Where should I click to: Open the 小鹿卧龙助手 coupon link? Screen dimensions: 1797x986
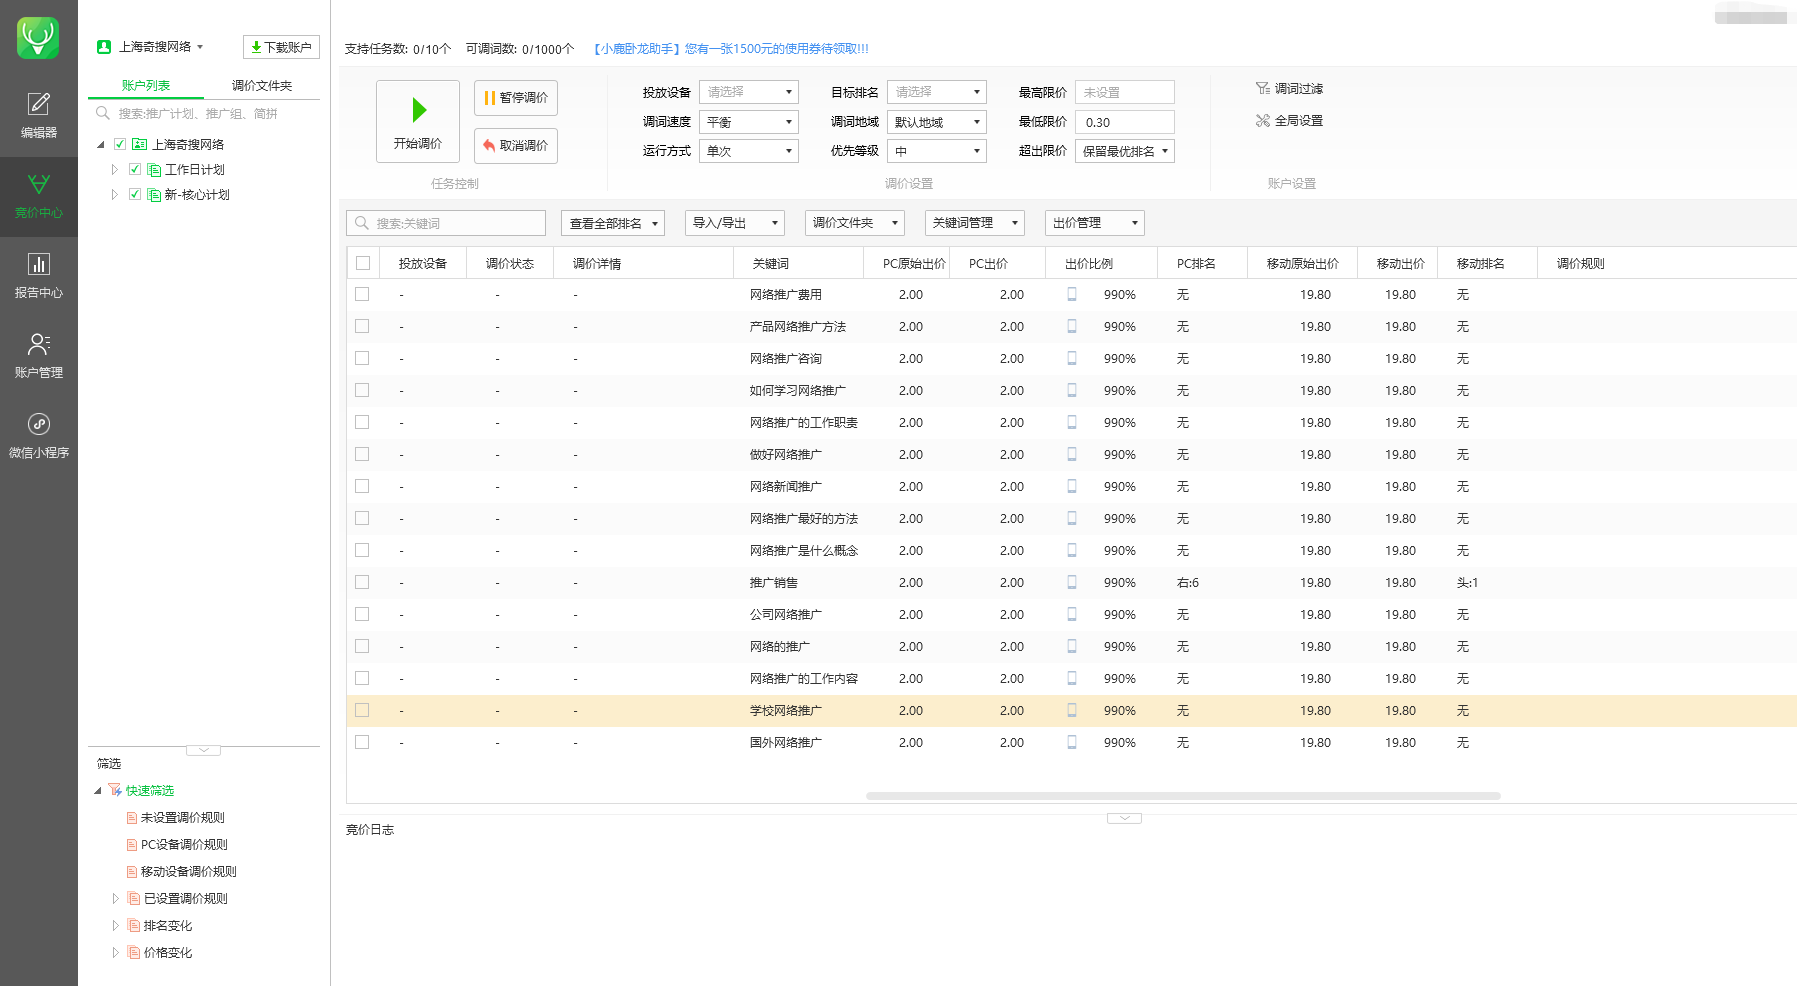click(x=731, y=49)
